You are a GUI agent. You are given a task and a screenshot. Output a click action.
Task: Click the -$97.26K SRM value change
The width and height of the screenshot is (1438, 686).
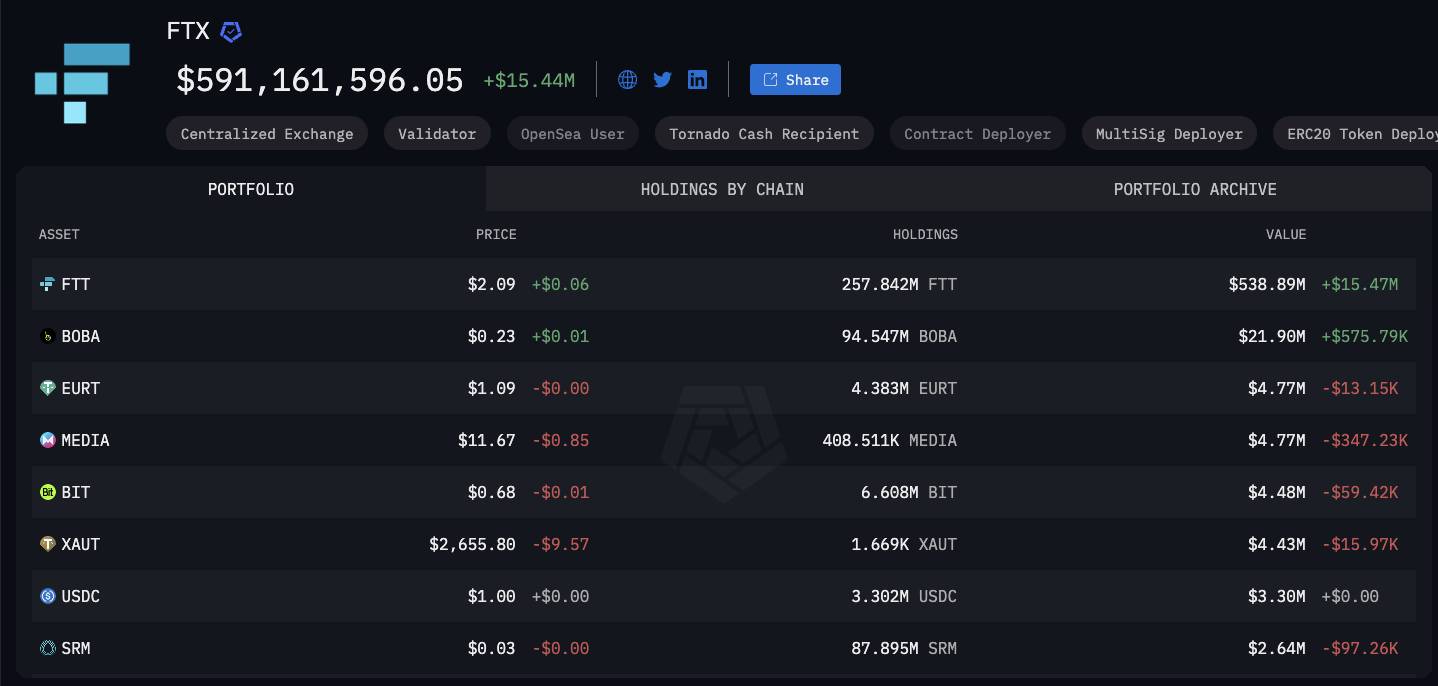click(1360, 648)
